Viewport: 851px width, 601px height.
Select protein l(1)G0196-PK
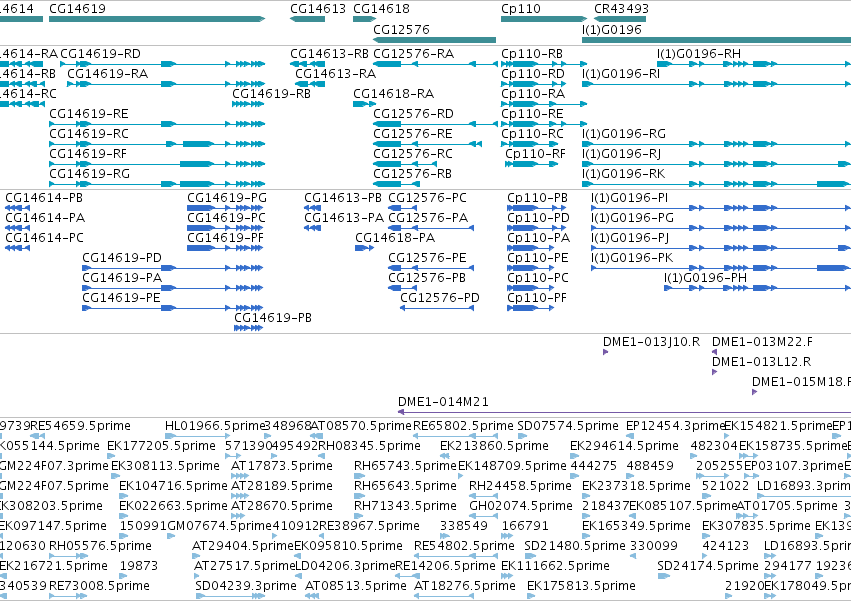721,268
